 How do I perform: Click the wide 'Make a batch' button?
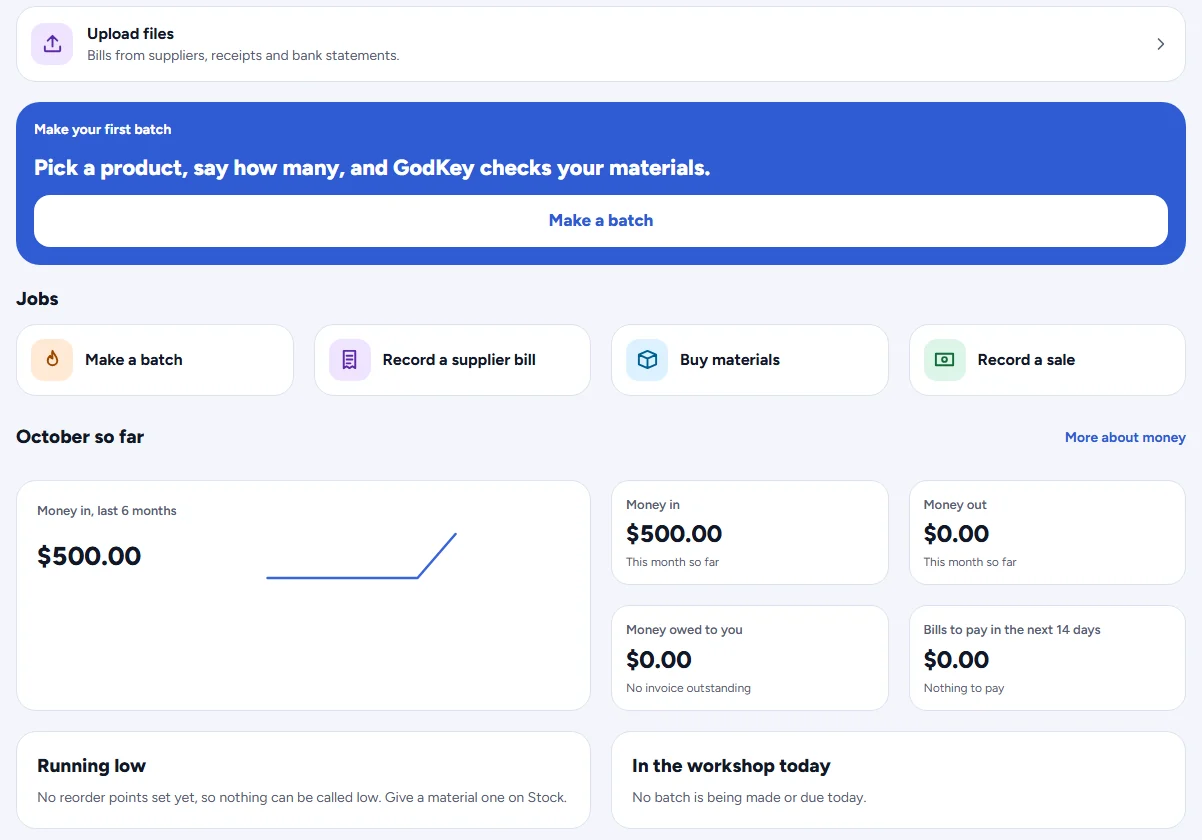[601, 221]
